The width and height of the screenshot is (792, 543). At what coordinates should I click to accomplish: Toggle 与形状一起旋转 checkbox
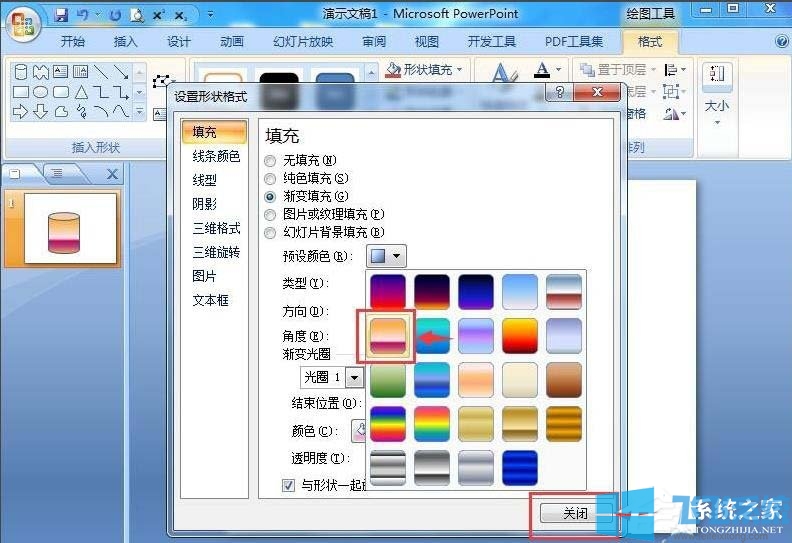tap(289, 486)
